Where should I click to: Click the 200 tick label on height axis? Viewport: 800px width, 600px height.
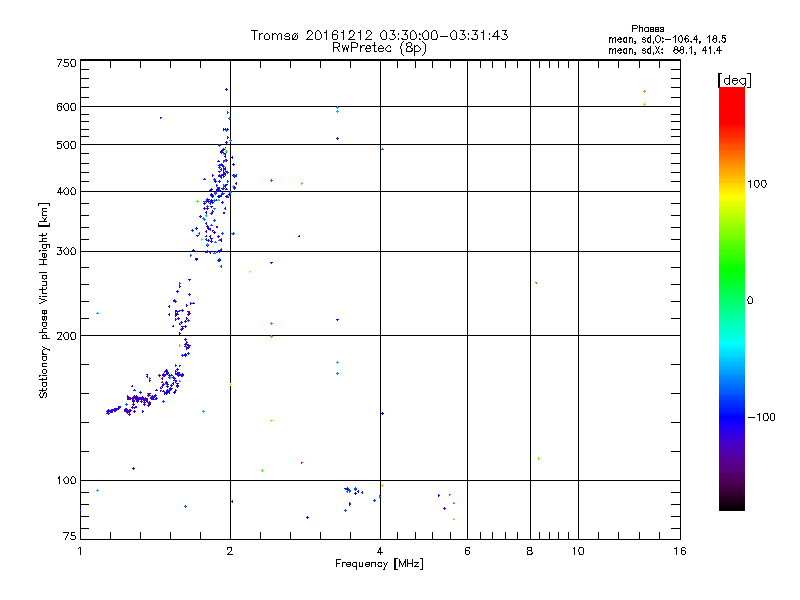[66, 336]
